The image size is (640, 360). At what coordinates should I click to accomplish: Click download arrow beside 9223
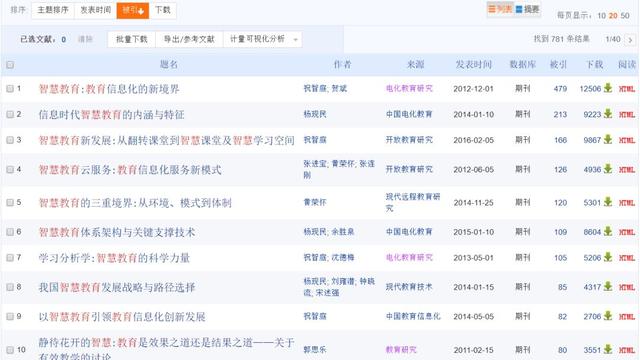tap(608, 114)
